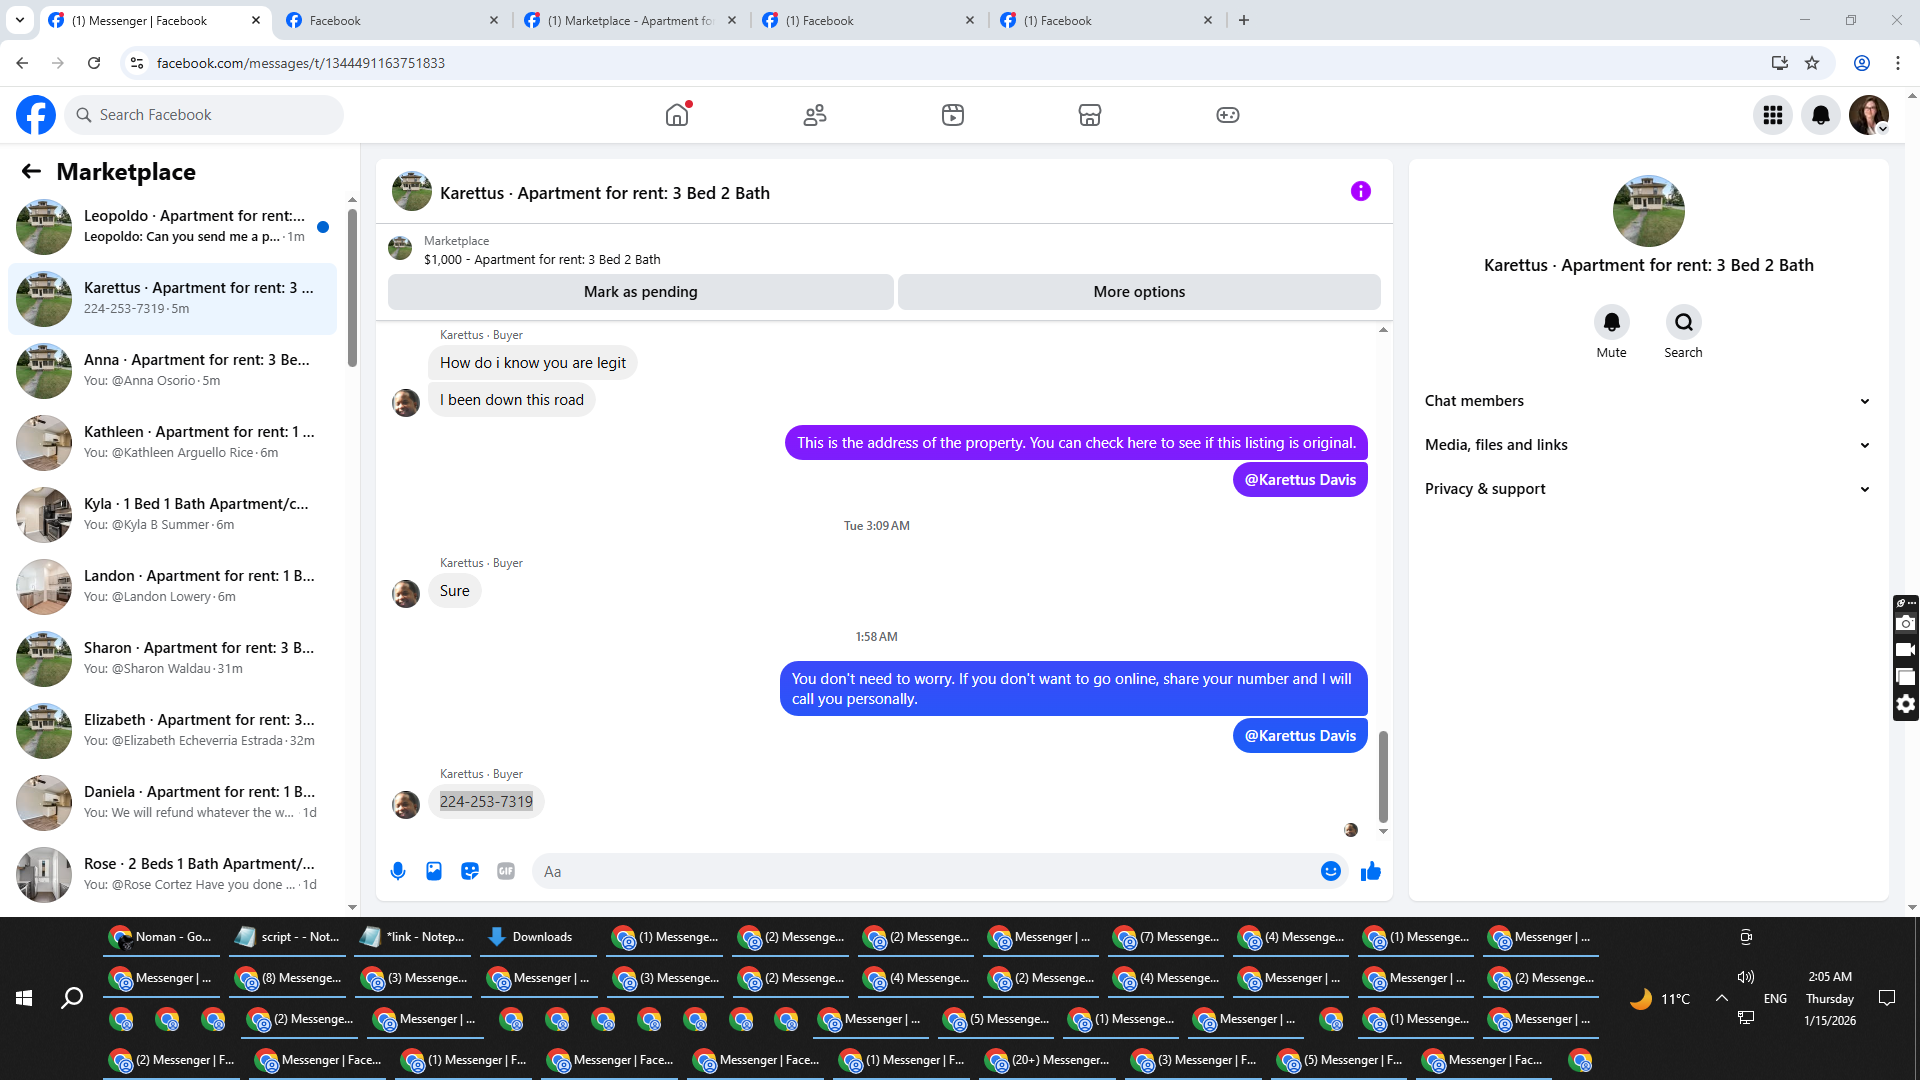Mute this conversation
The height and width of the screenshot is (1080, 1920).
[1611, 322]
